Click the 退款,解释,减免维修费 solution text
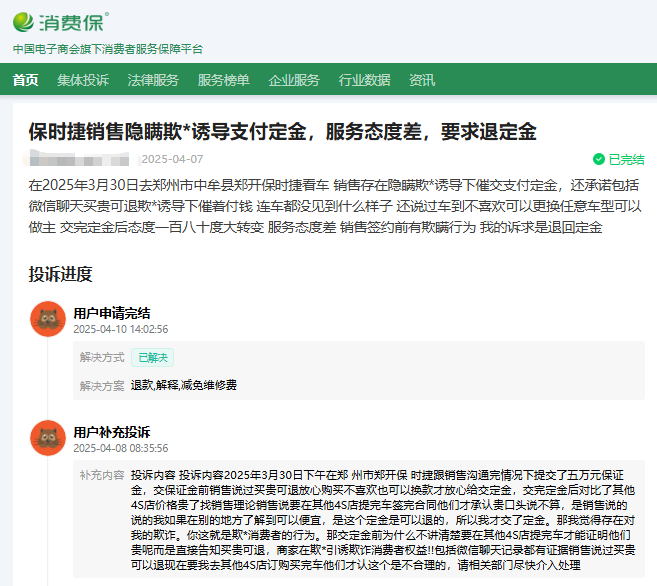Image resolution: width=657 pixels, height=586 pixels. tap(184, 385)
